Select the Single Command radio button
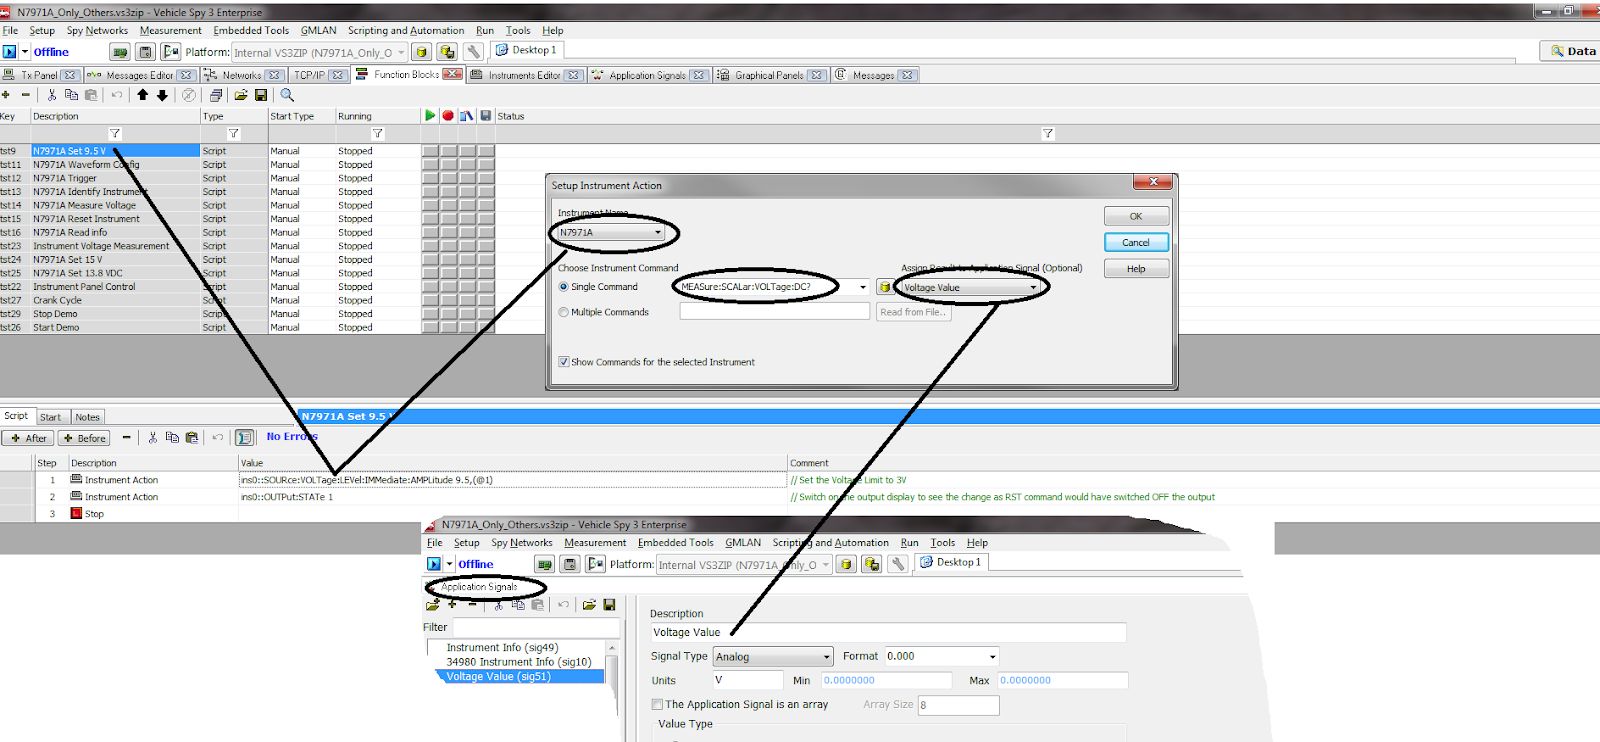Viewport: 1600px width, 742px height. [x=564, y=287]
